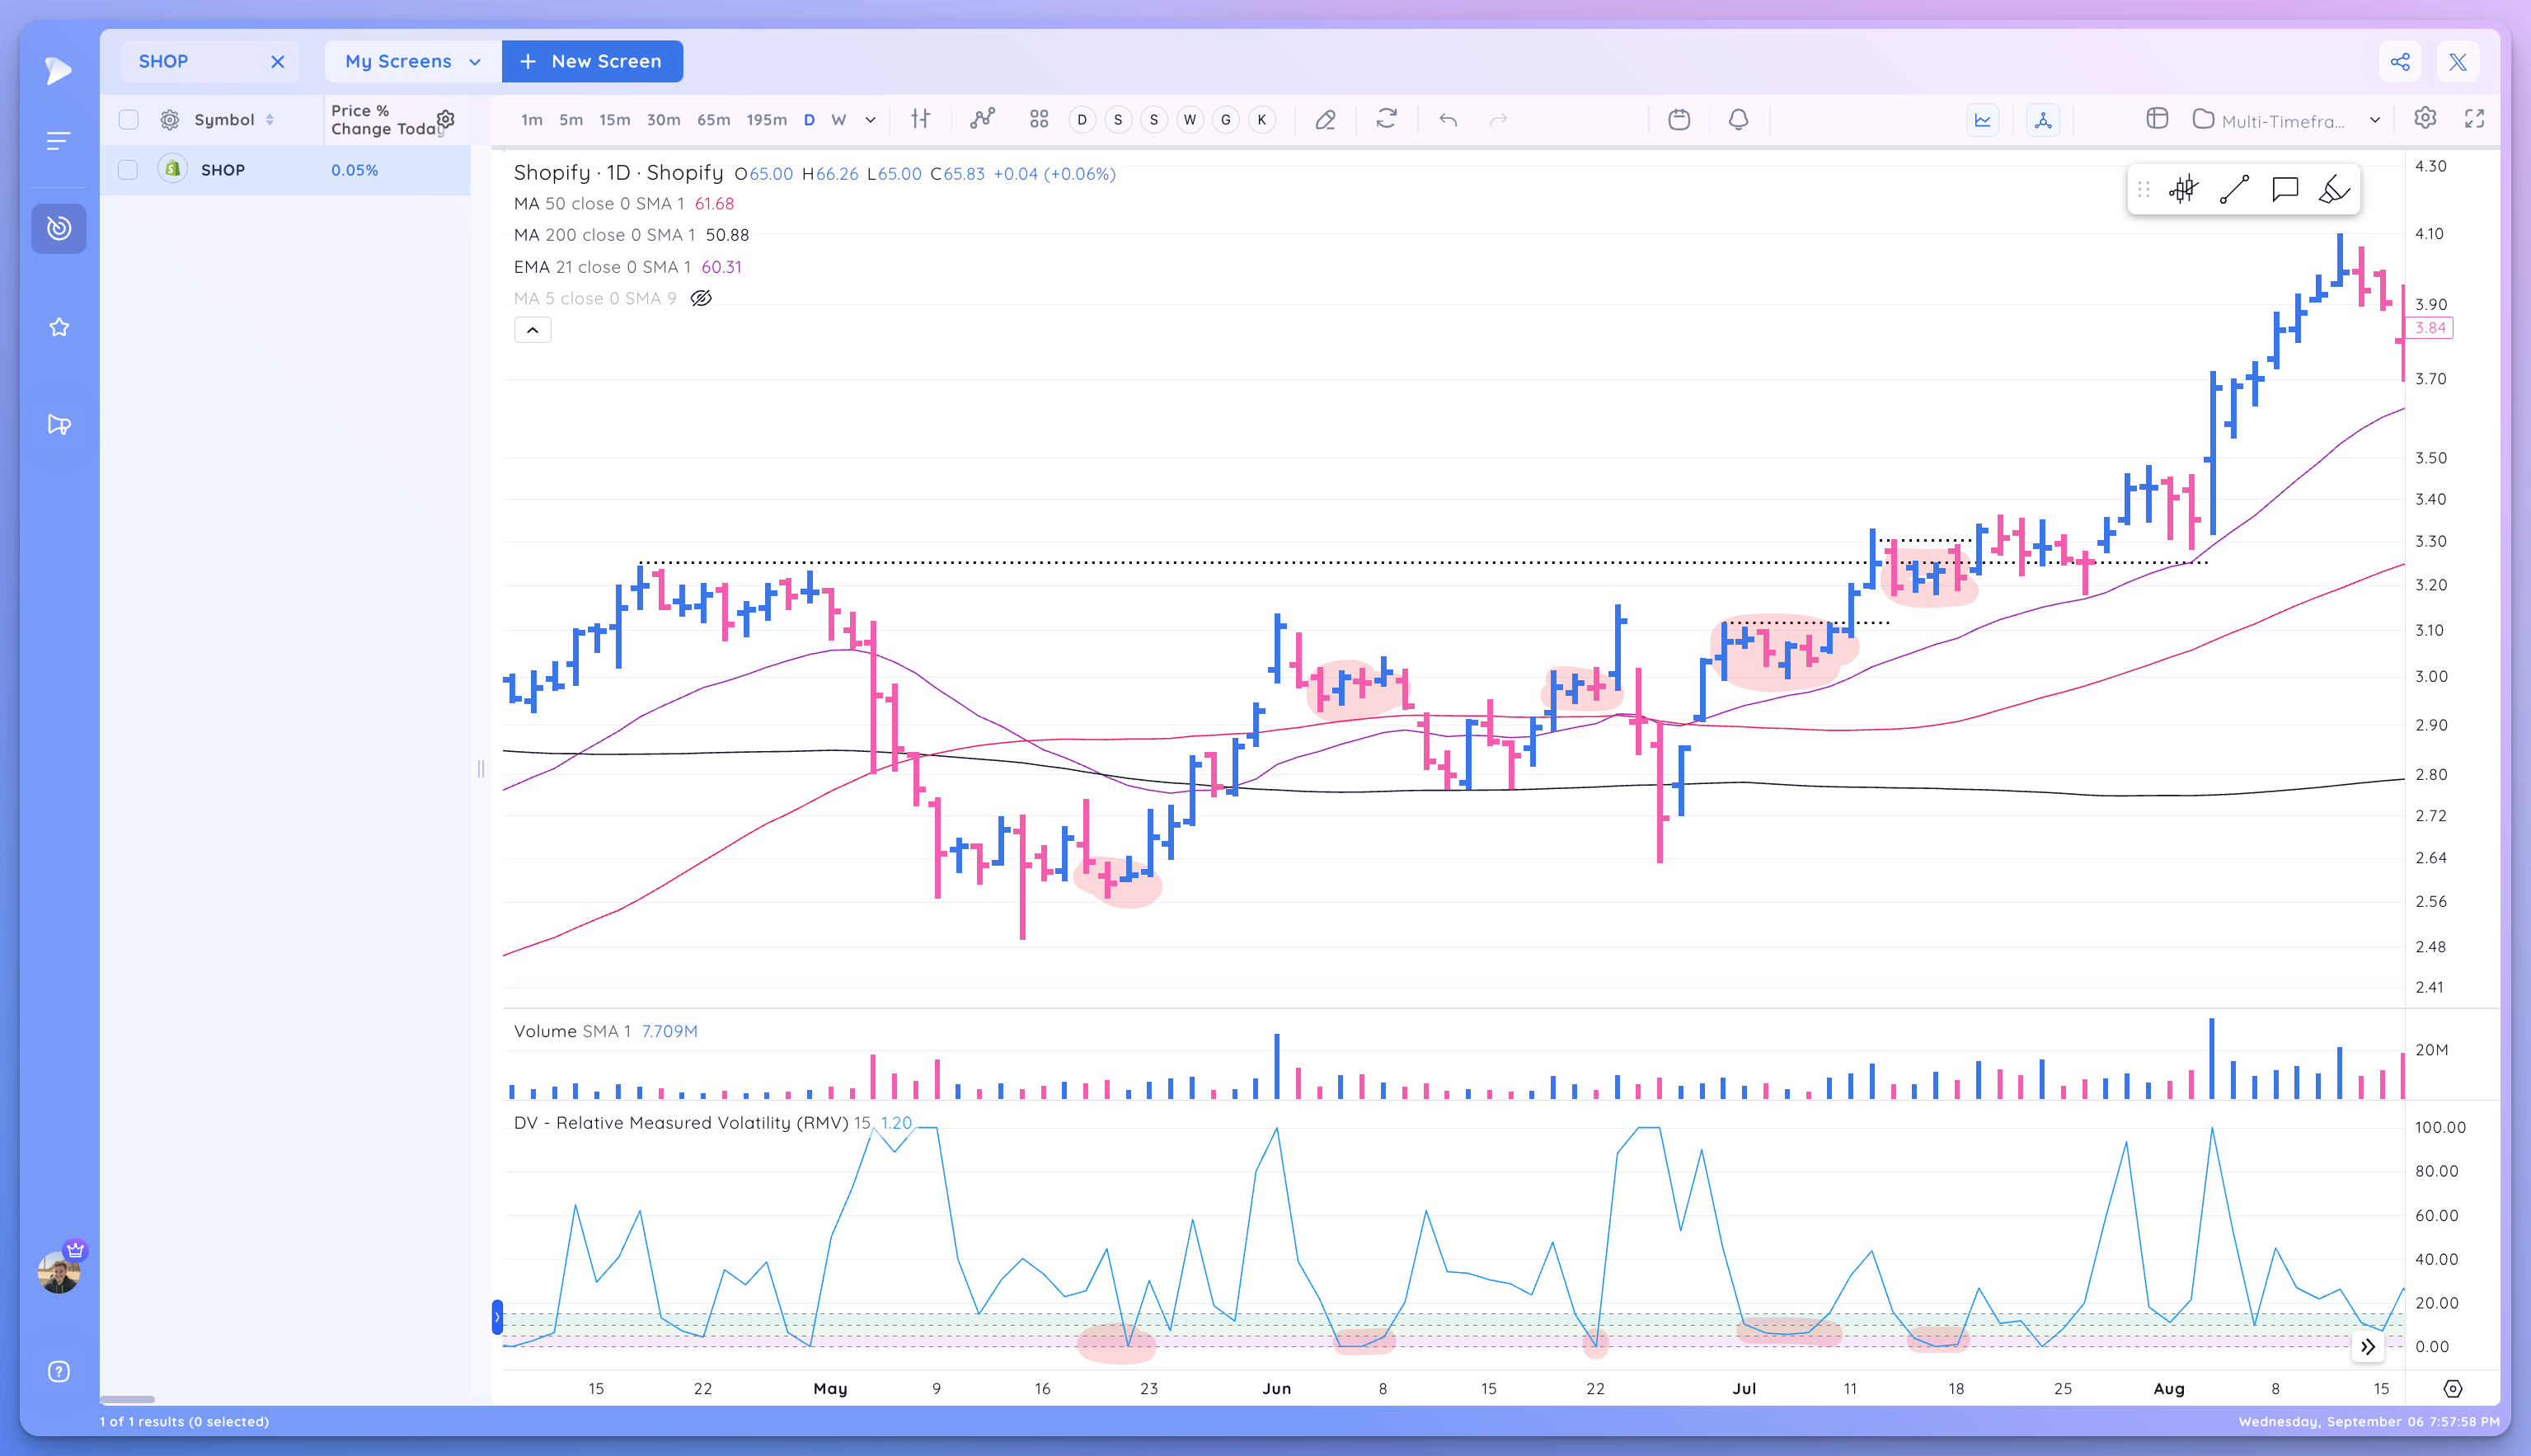Toggle the select-all checkbox in the list header

click(128, 118)
